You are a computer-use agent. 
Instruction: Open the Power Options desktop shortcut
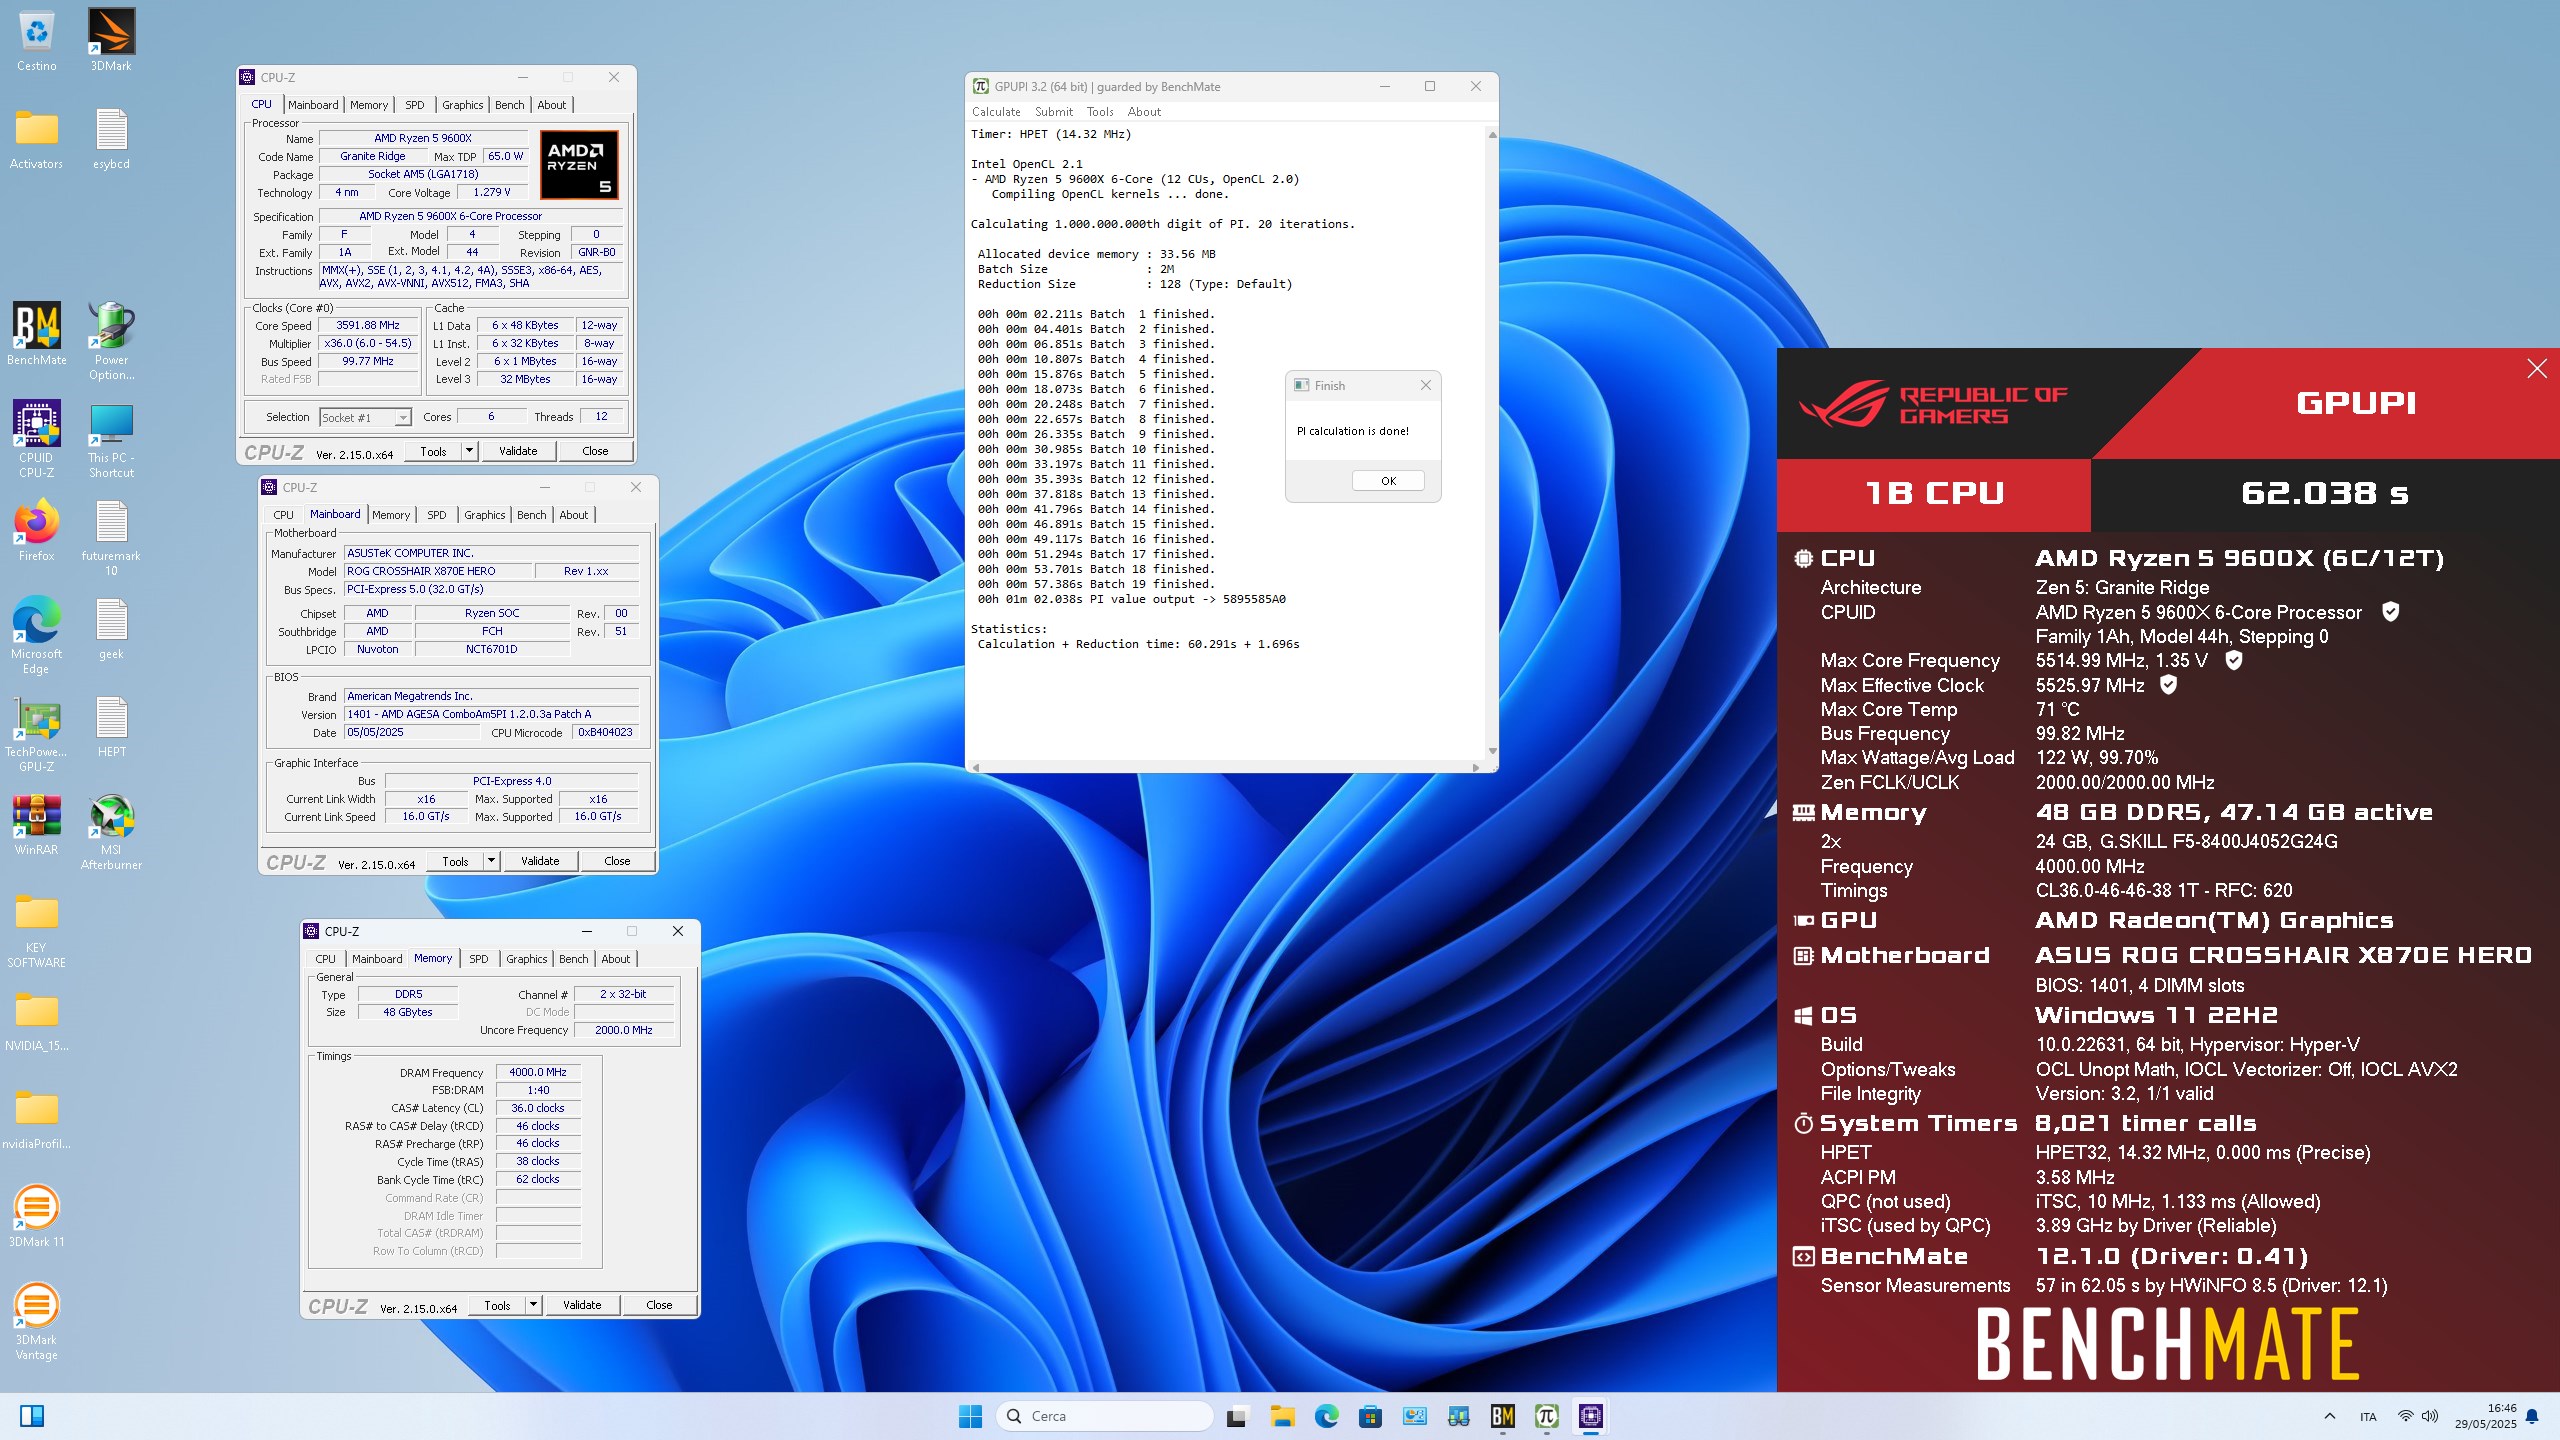[111, 341]
